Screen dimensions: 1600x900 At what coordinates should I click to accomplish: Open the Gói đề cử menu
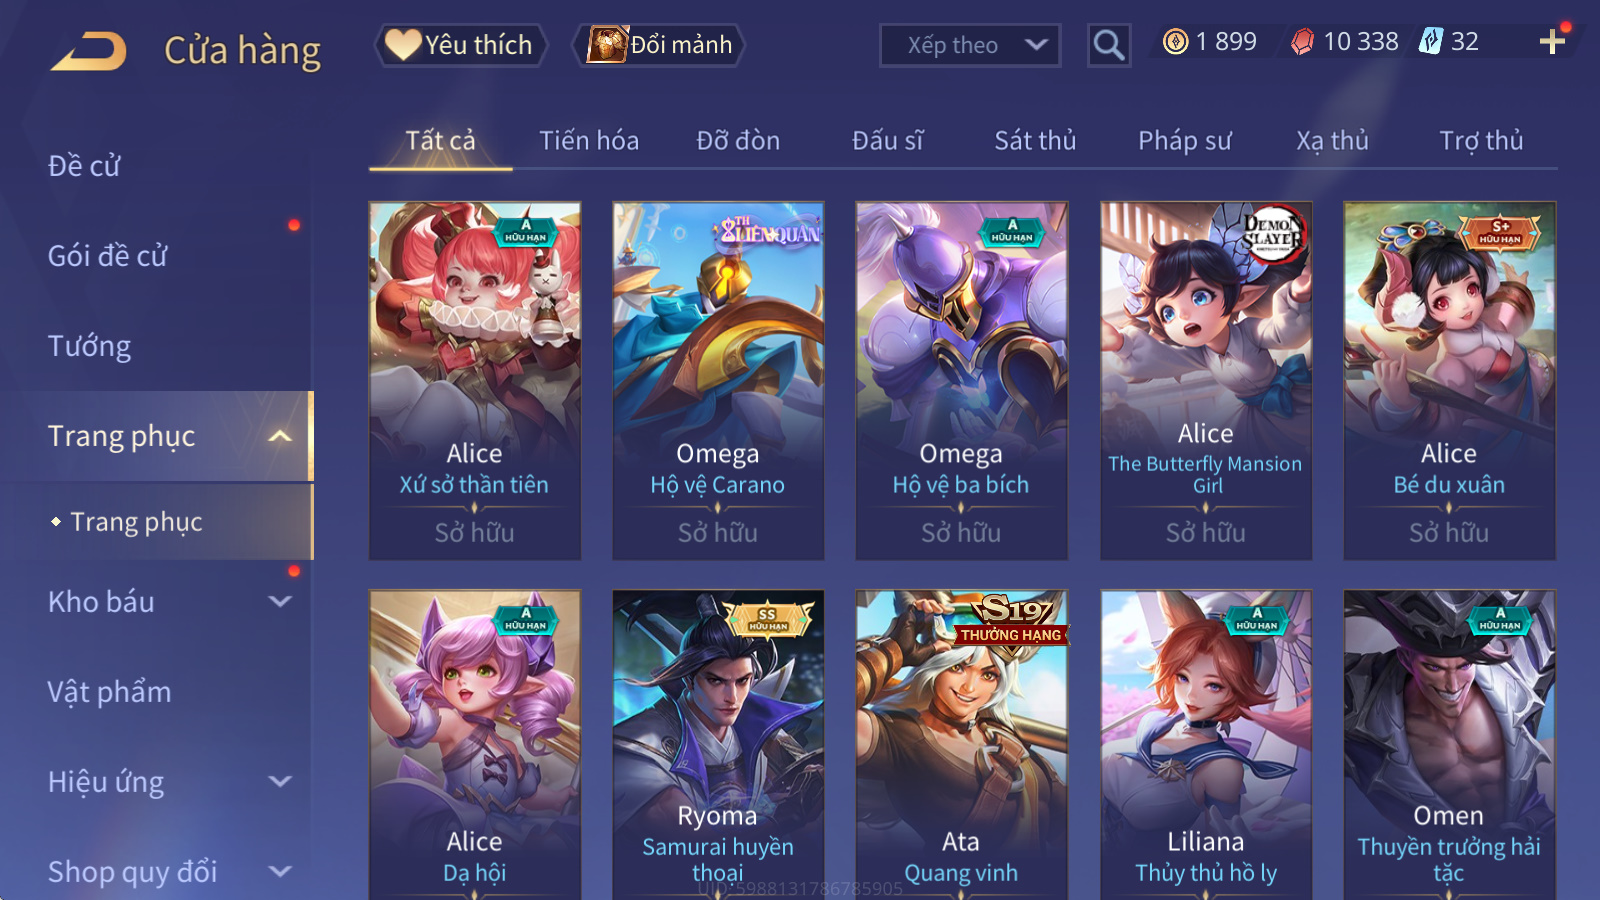point(107,256)
